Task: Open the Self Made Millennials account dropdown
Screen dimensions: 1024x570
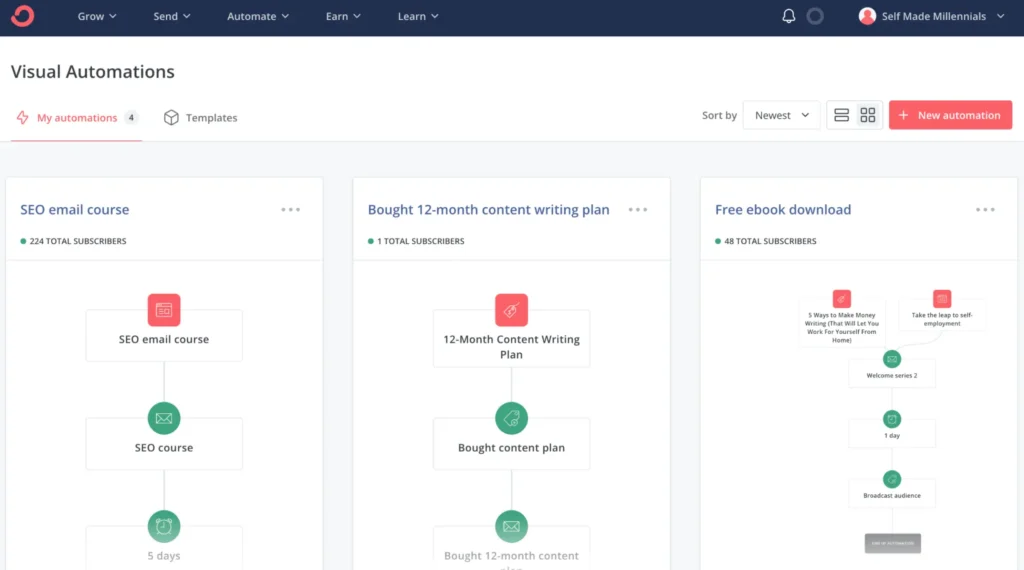Action: point(931,16)
